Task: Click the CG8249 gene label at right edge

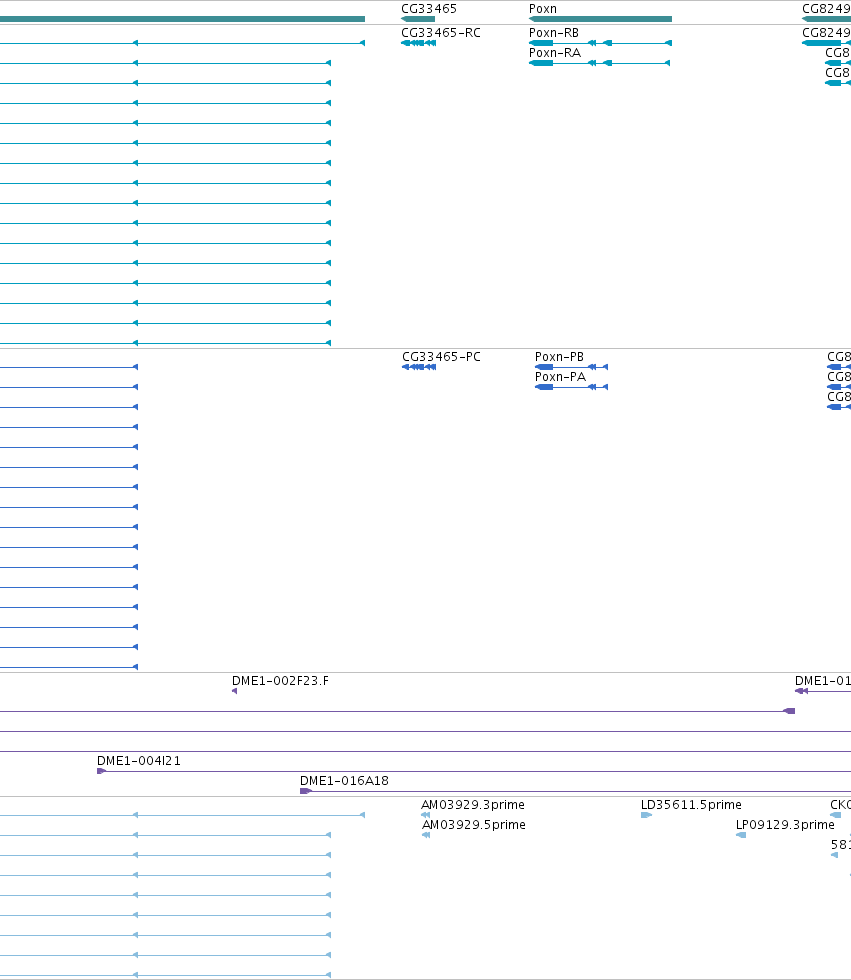Action: (x=826, y=9)
